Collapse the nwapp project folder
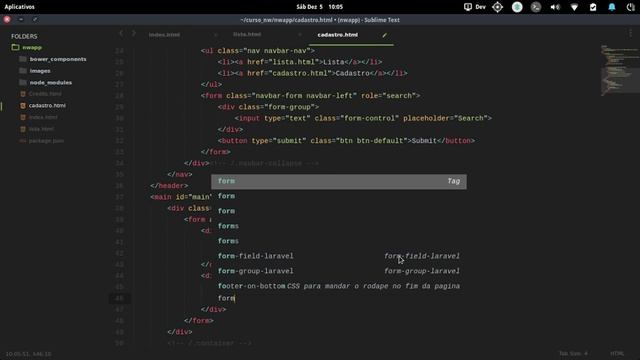This screenshot has width=640, height=360. click(32, 47)
